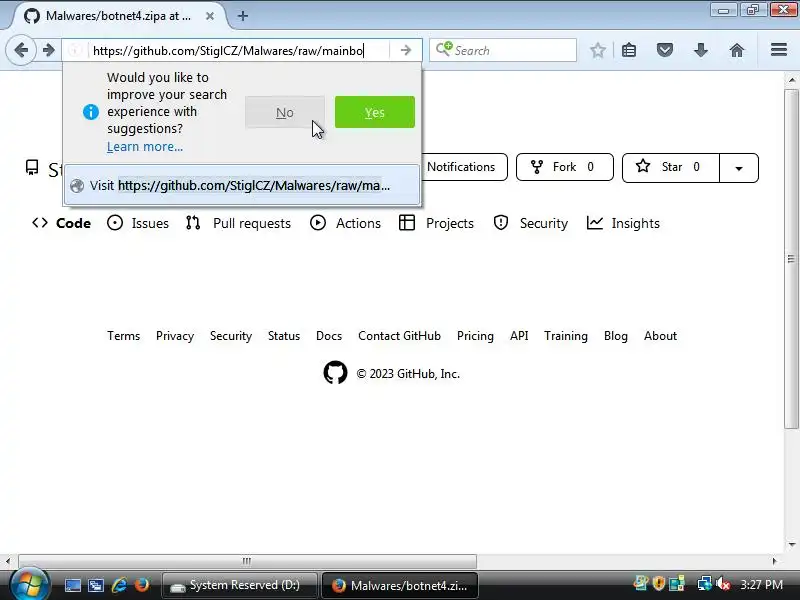800x600 pixels.
Task: Open the Security repository tab
Action: point(531,223)
